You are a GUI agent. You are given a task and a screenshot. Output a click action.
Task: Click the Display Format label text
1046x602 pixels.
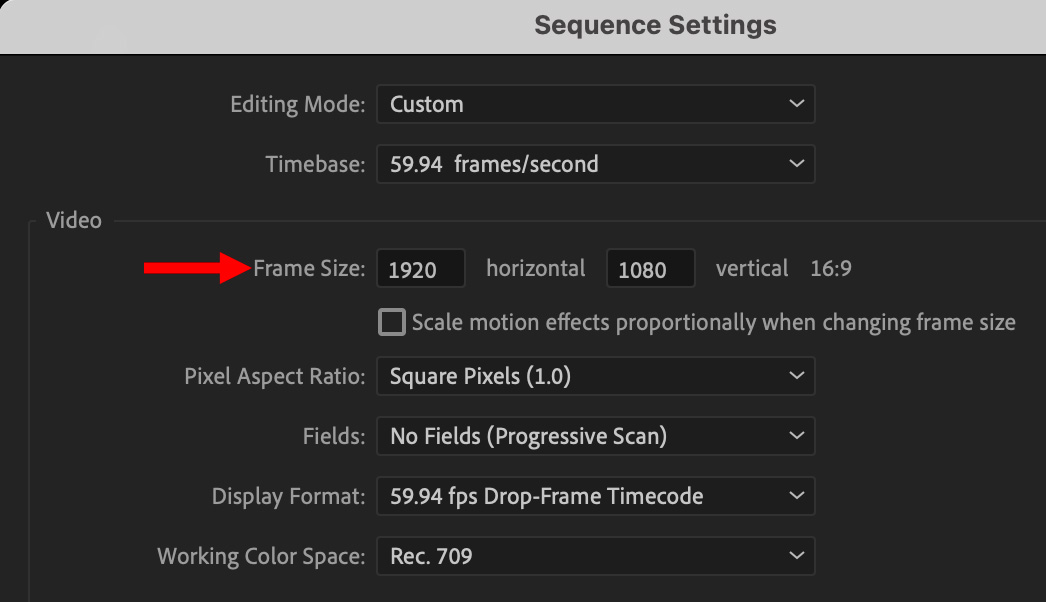[288, 496]
